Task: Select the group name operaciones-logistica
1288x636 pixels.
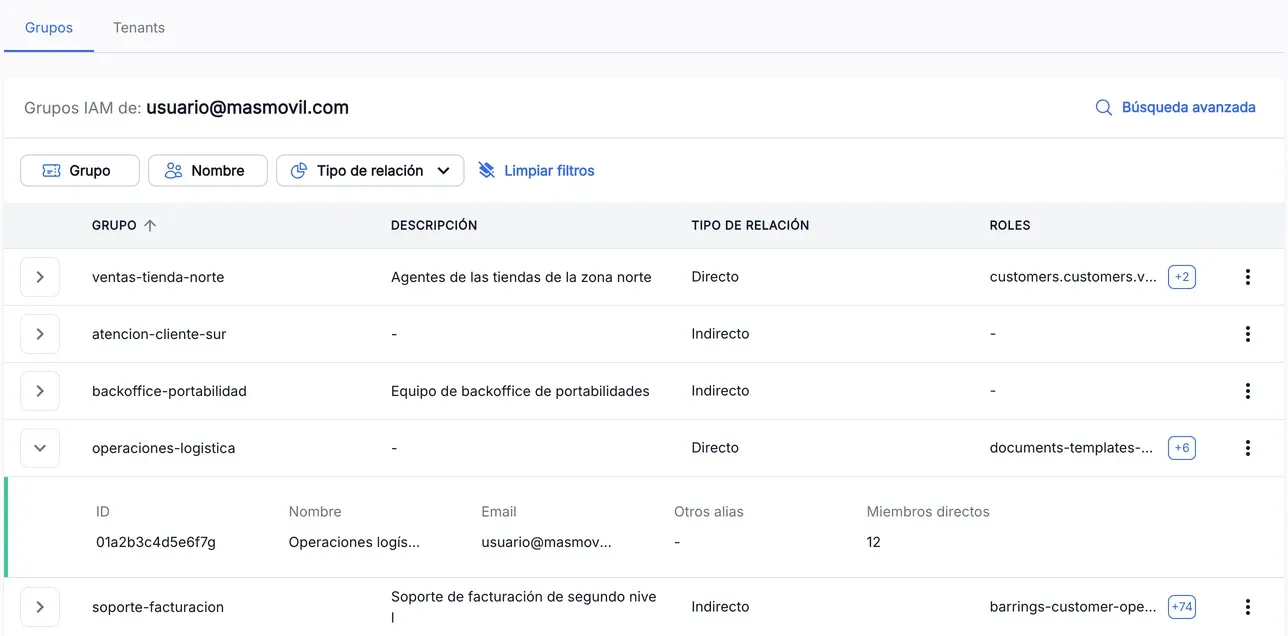Action: pyautogui.click(x=164, y=448)
